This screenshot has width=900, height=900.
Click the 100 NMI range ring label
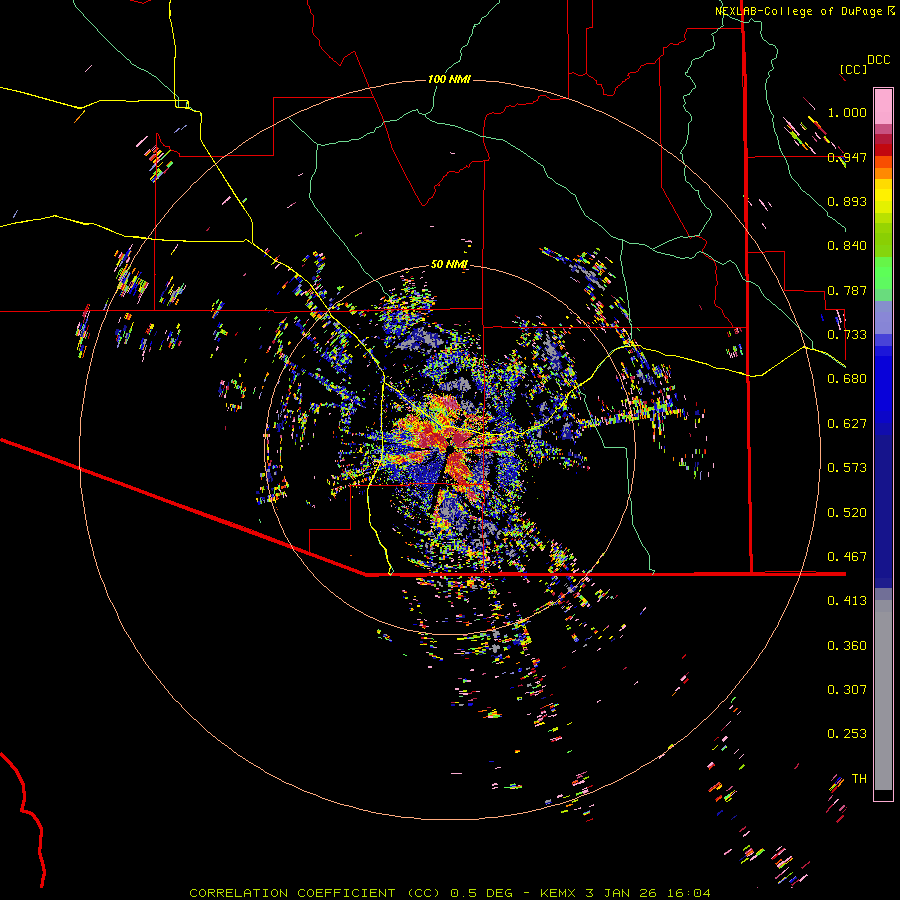(x=449, y=79)
